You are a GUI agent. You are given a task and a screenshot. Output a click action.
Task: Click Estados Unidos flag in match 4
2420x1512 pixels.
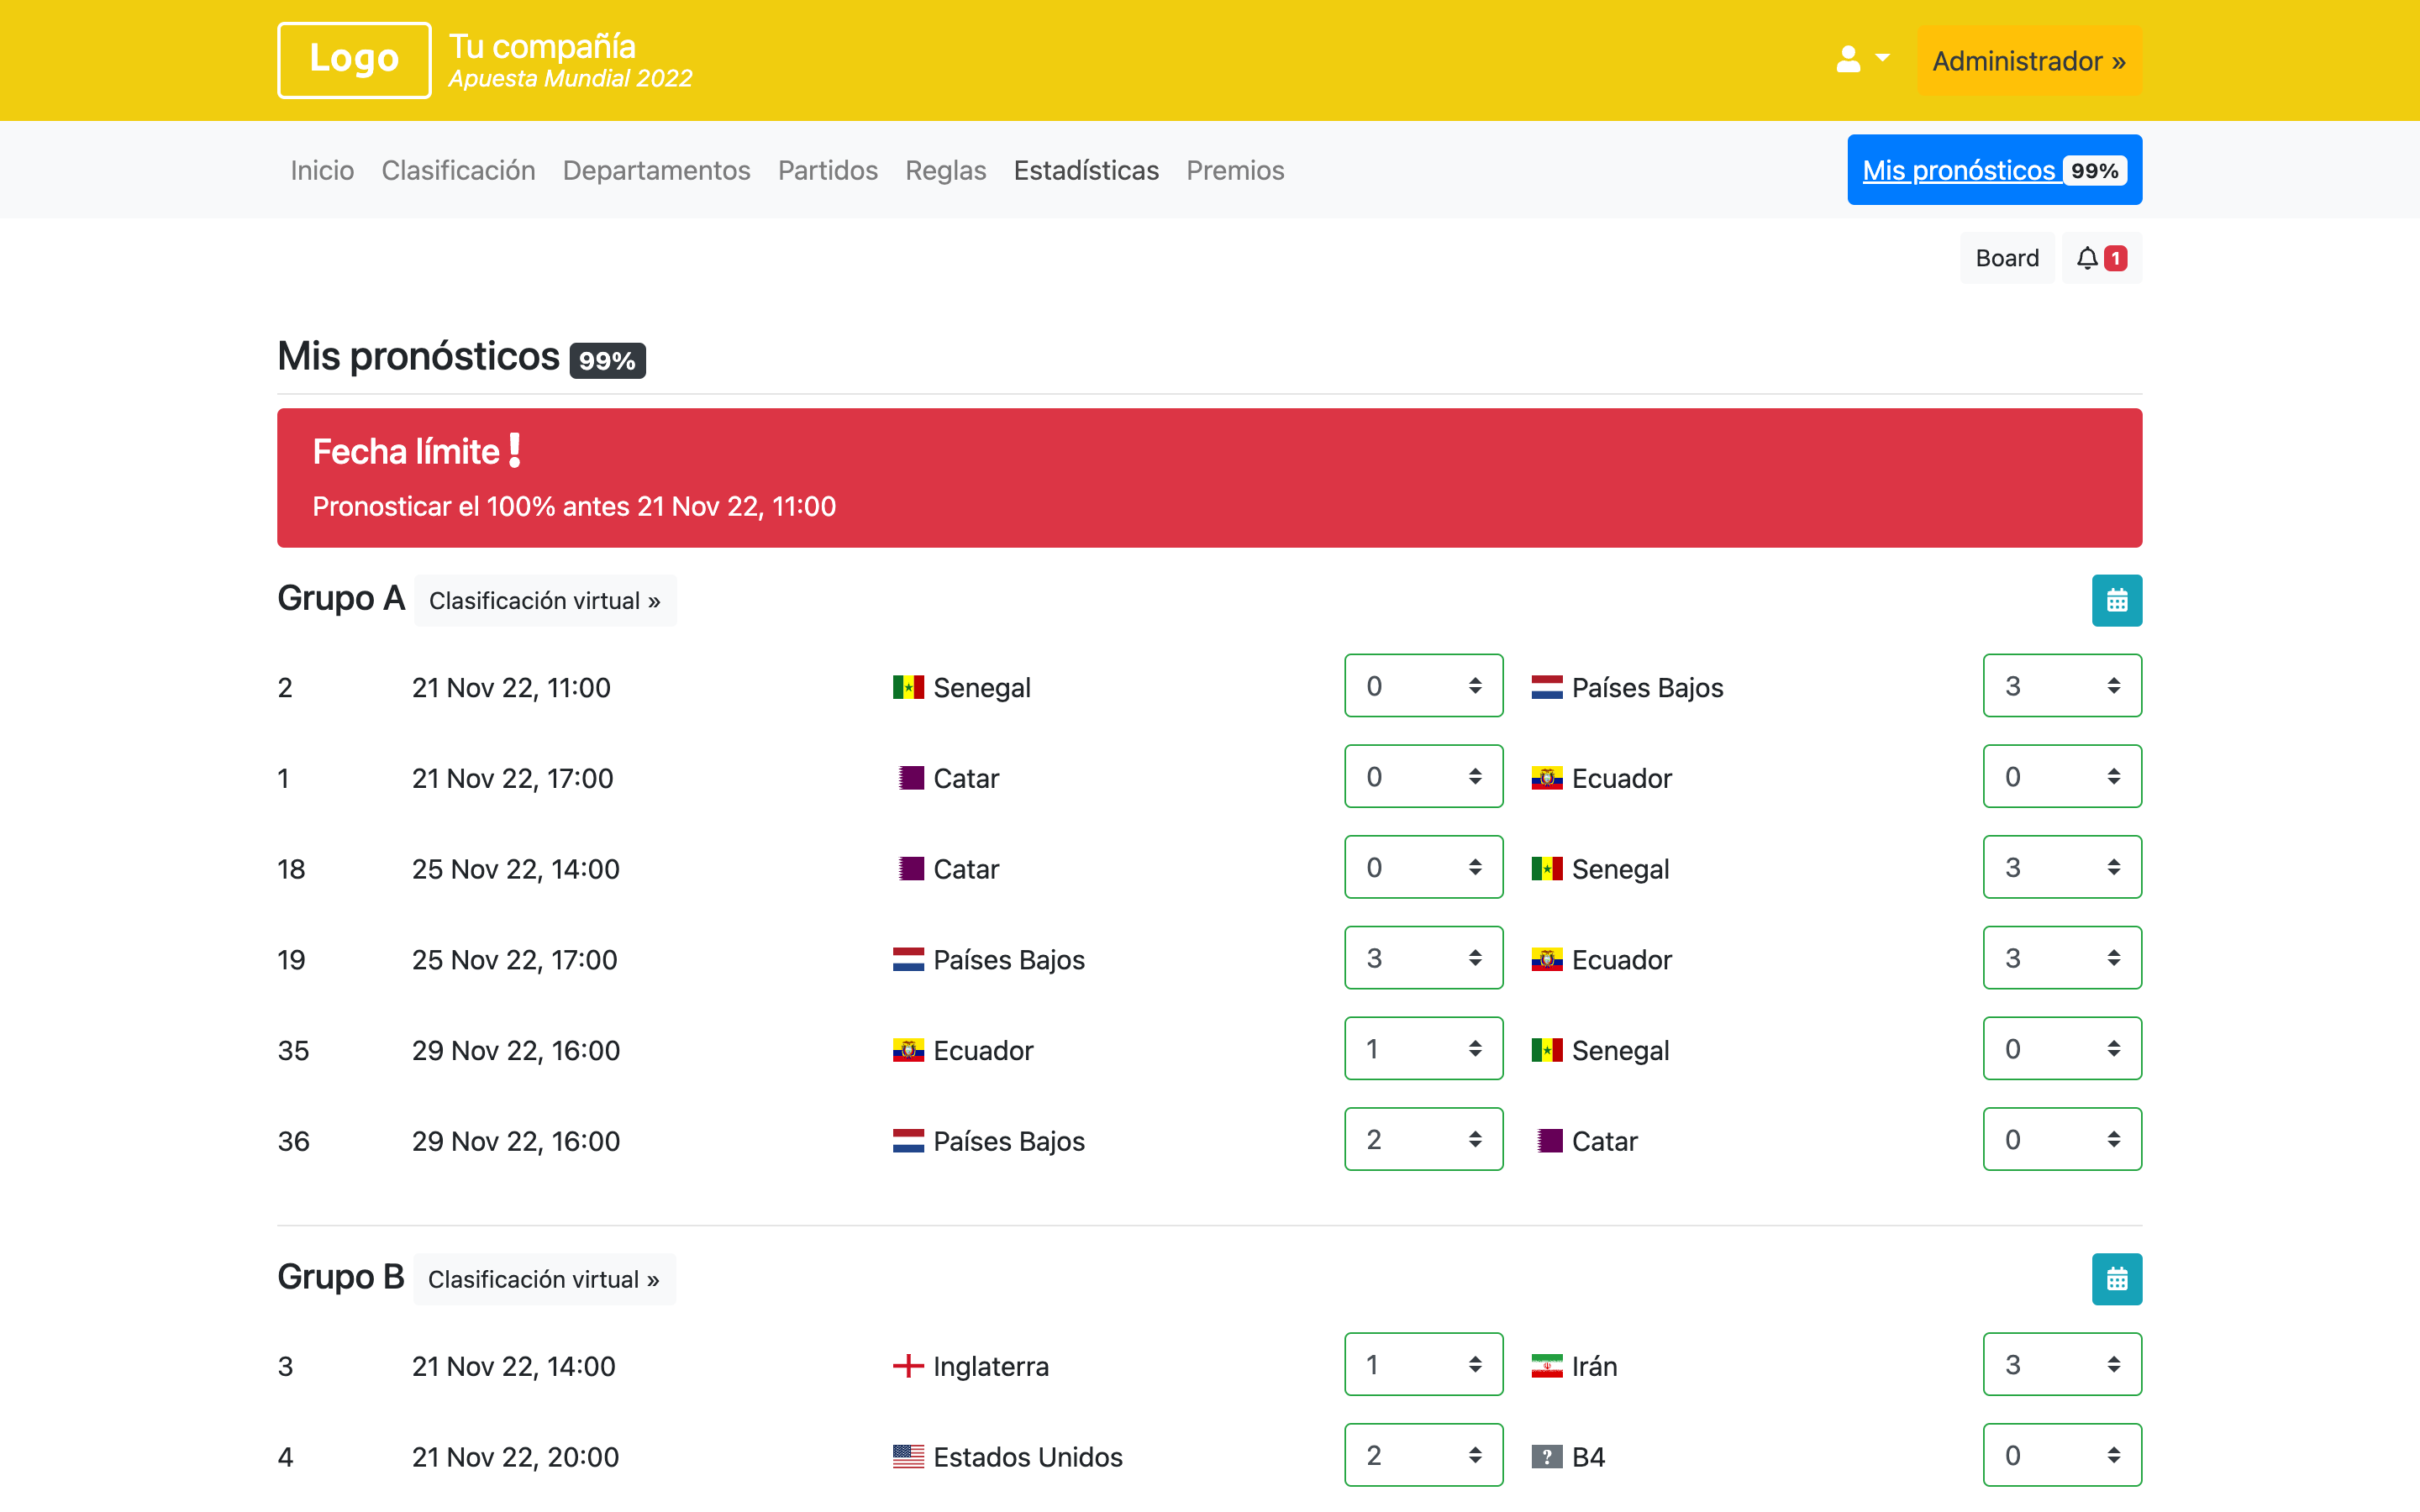(x=908, y=1457)
